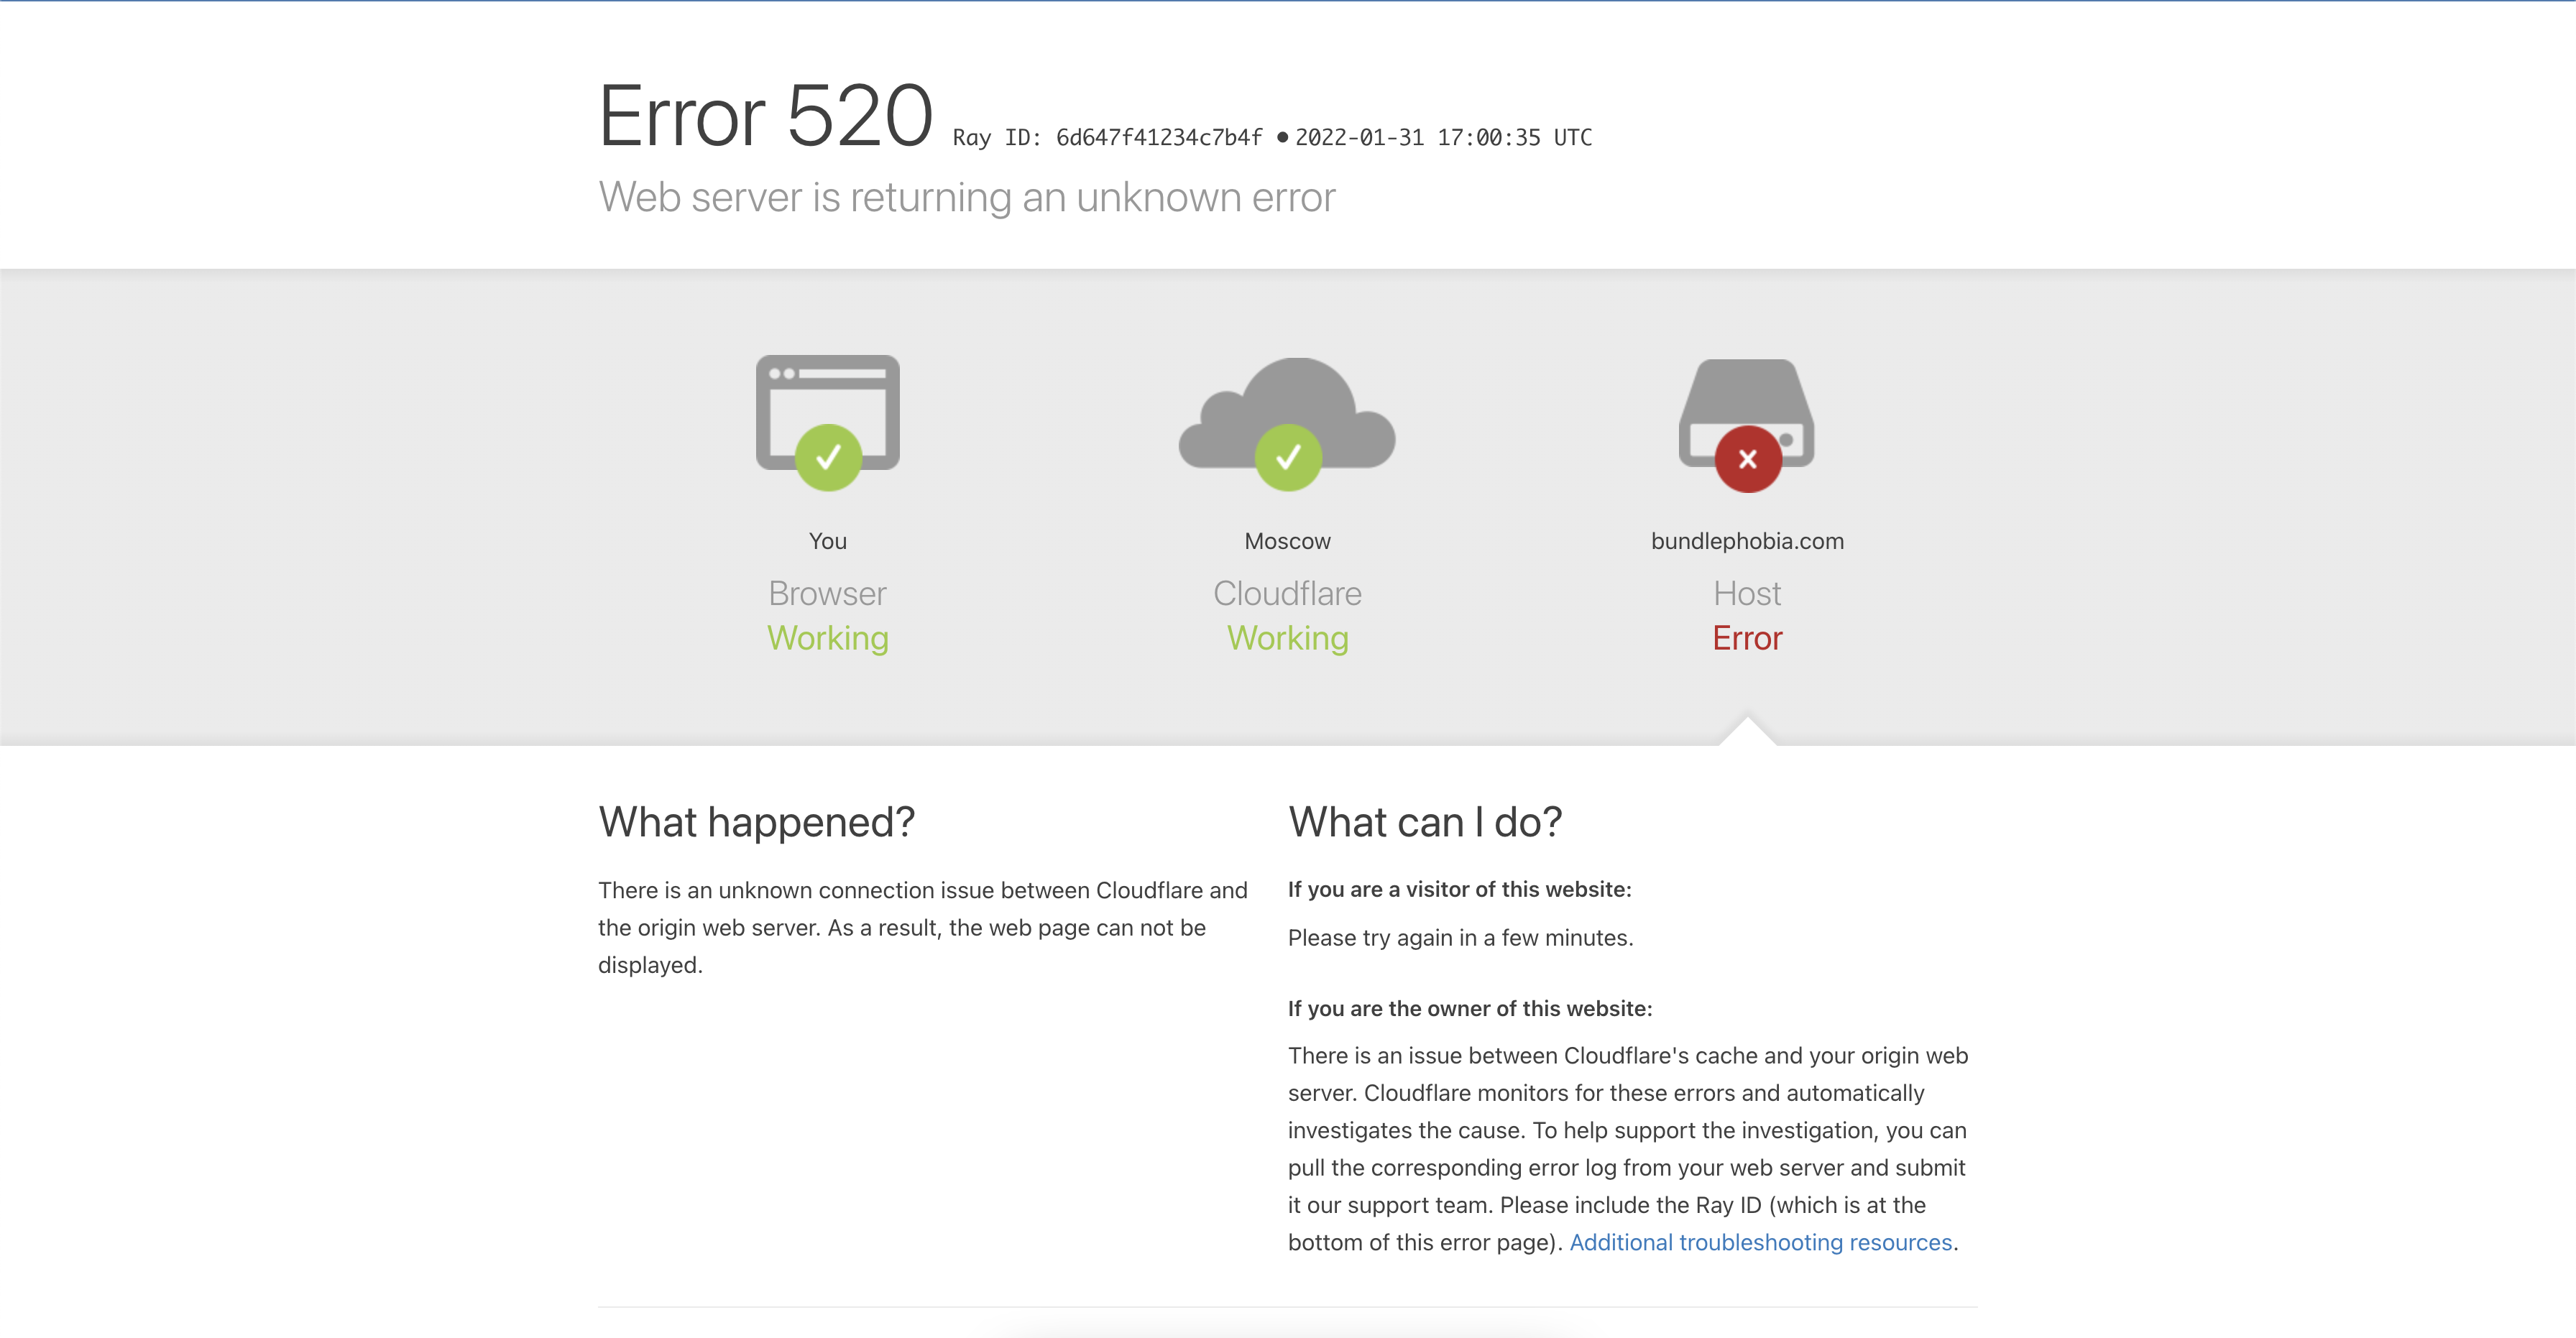Click the red Error status text
The width and height of the screenshot is (2576, 1338).
pos(1747,638)
